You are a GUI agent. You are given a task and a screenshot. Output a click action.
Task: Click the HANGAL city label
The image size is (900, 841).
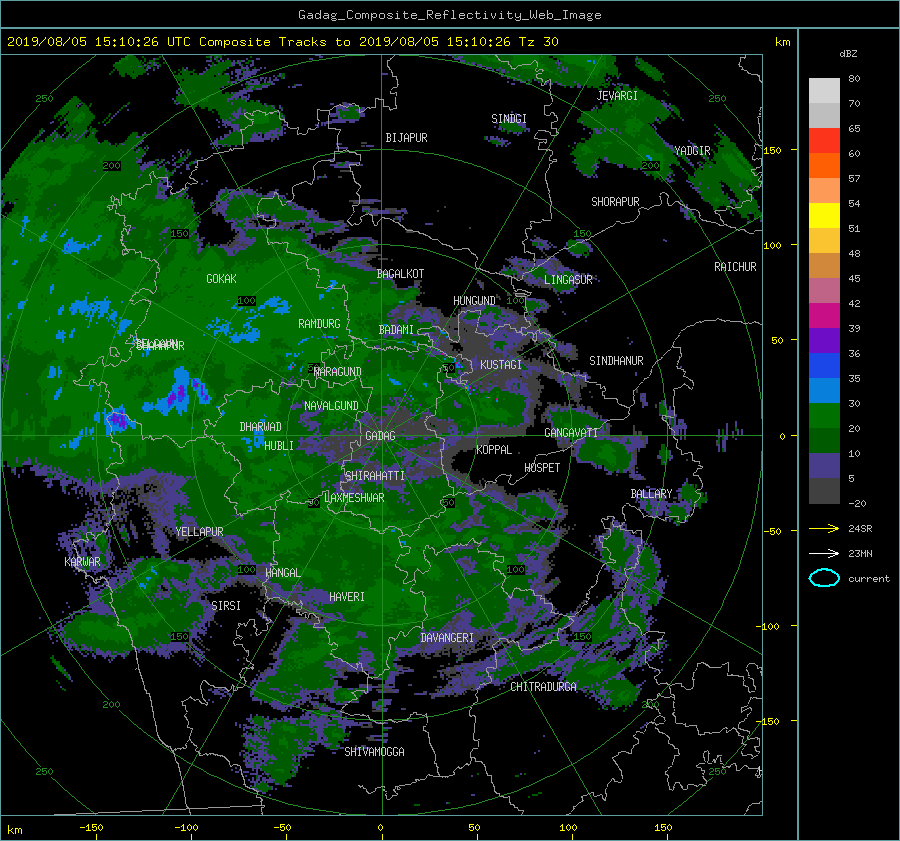(x=283, y=573)
